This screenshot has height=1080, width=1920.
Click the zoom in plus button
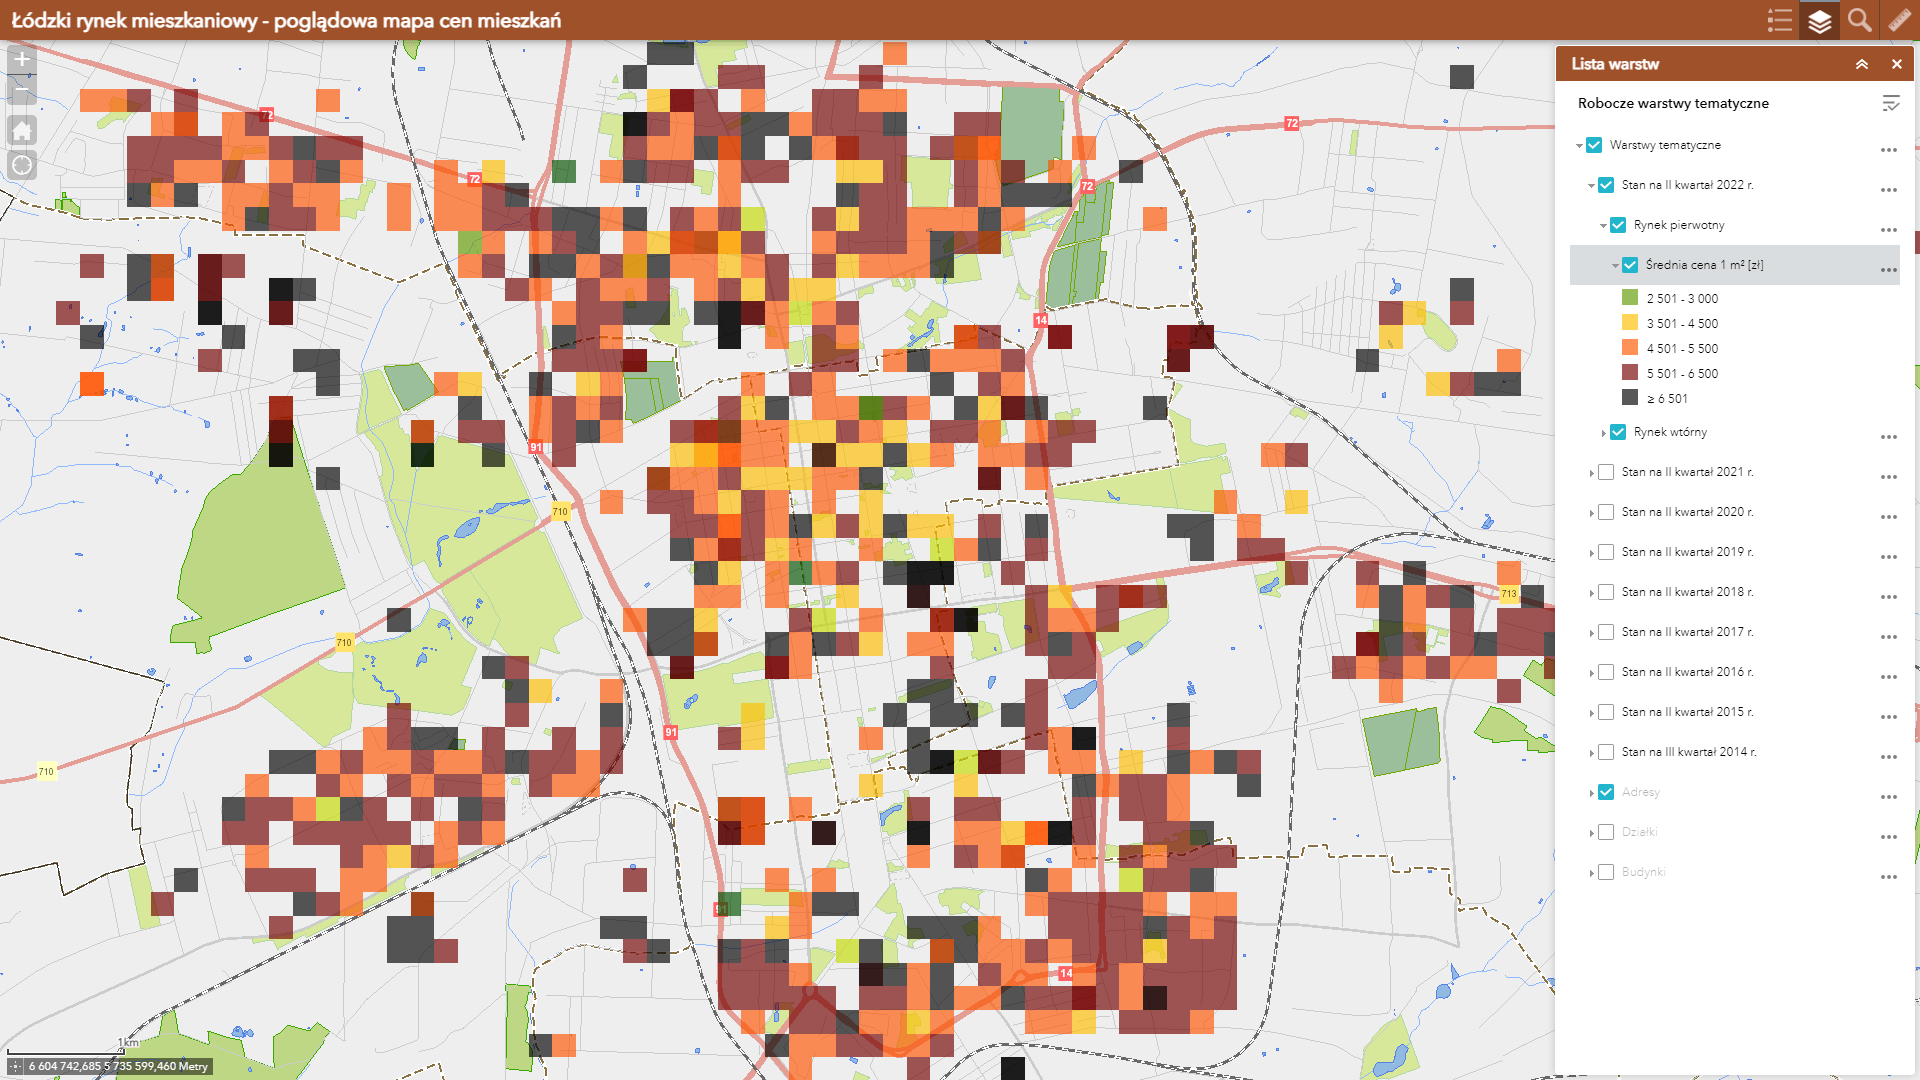click(x=21, y=59)
